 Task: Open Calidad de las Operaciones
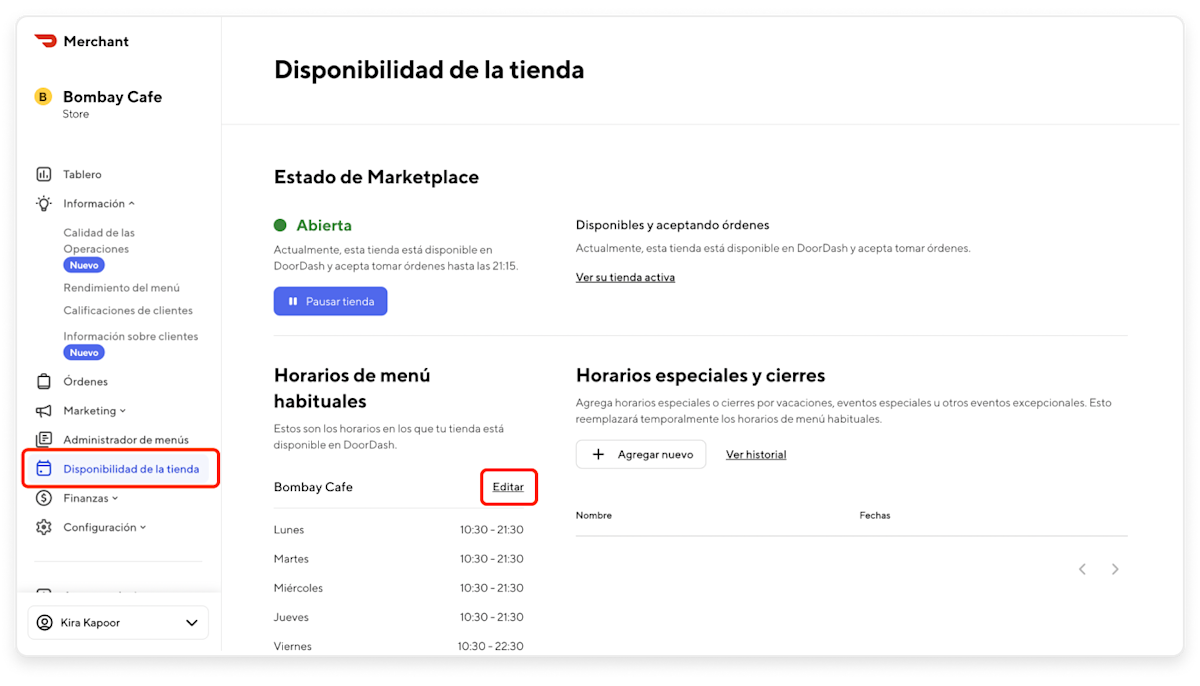pos(99,241)
